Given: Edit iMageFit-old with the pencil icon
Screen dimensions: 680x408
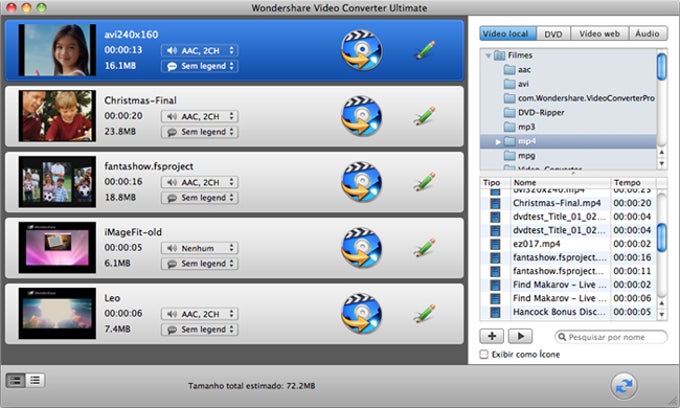Looking at the screenshot, I should [x=425, y=247].
